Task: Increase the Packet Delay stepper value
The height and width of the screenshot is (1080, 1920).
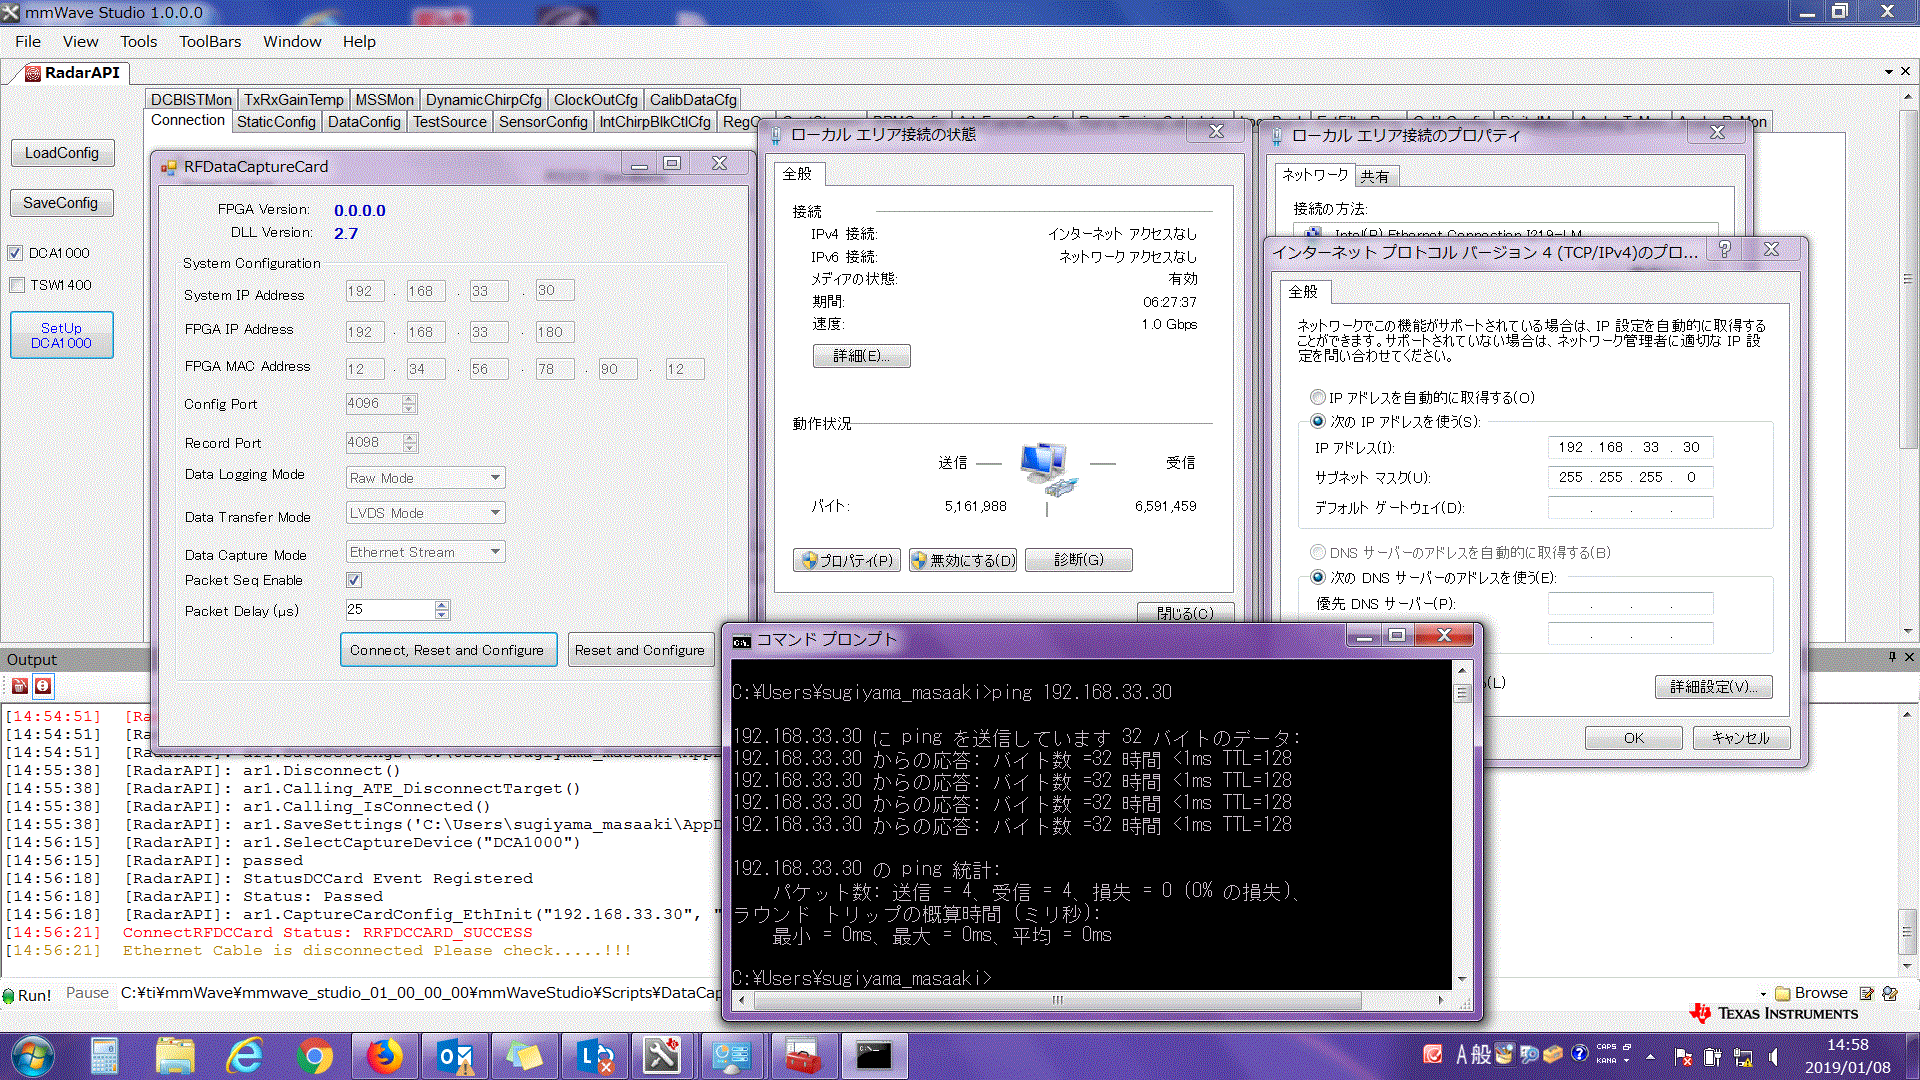Action: [x=442, y=605]
